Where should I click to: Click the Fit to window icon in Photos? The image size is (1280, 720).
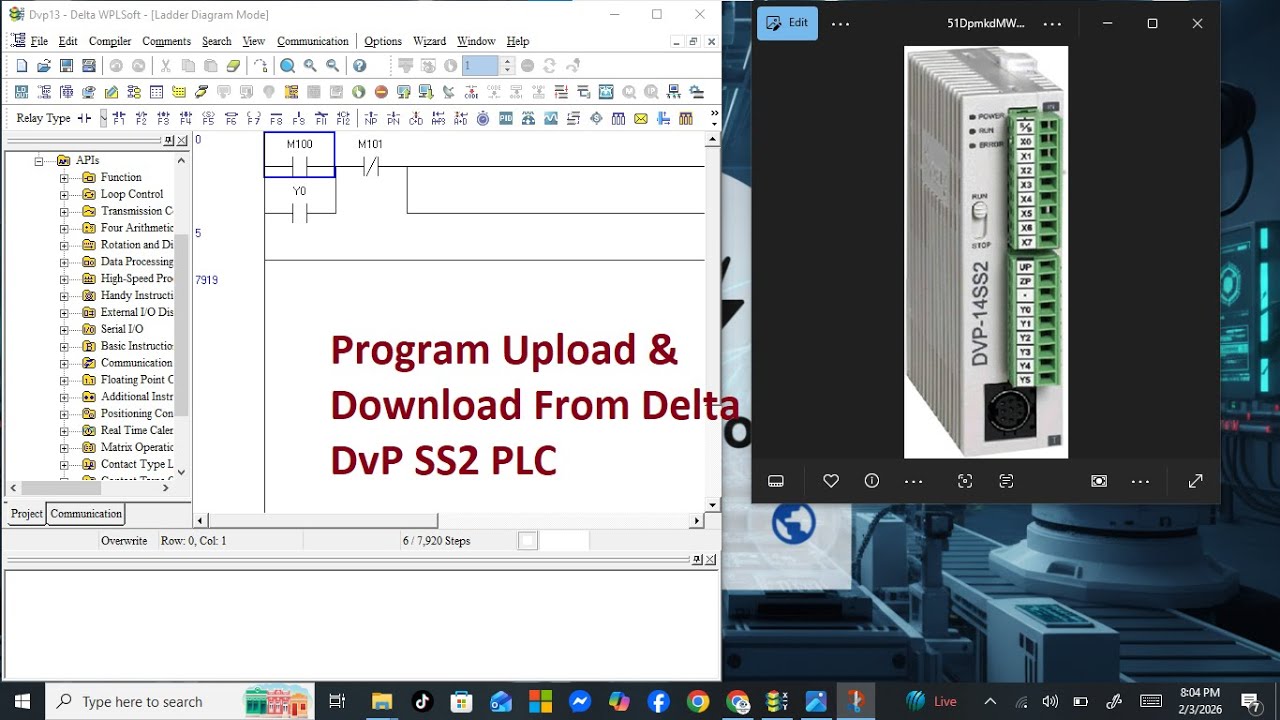[1099, 481]
